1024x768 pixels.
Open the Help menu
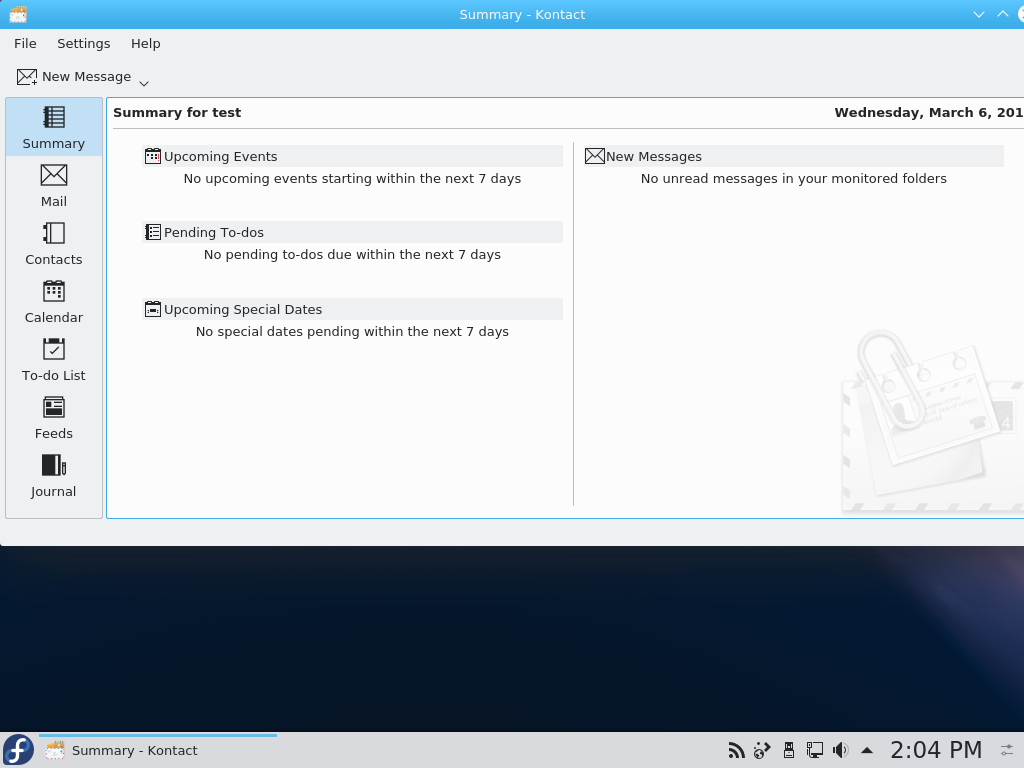pyautogui.click(x=146, y=44)
